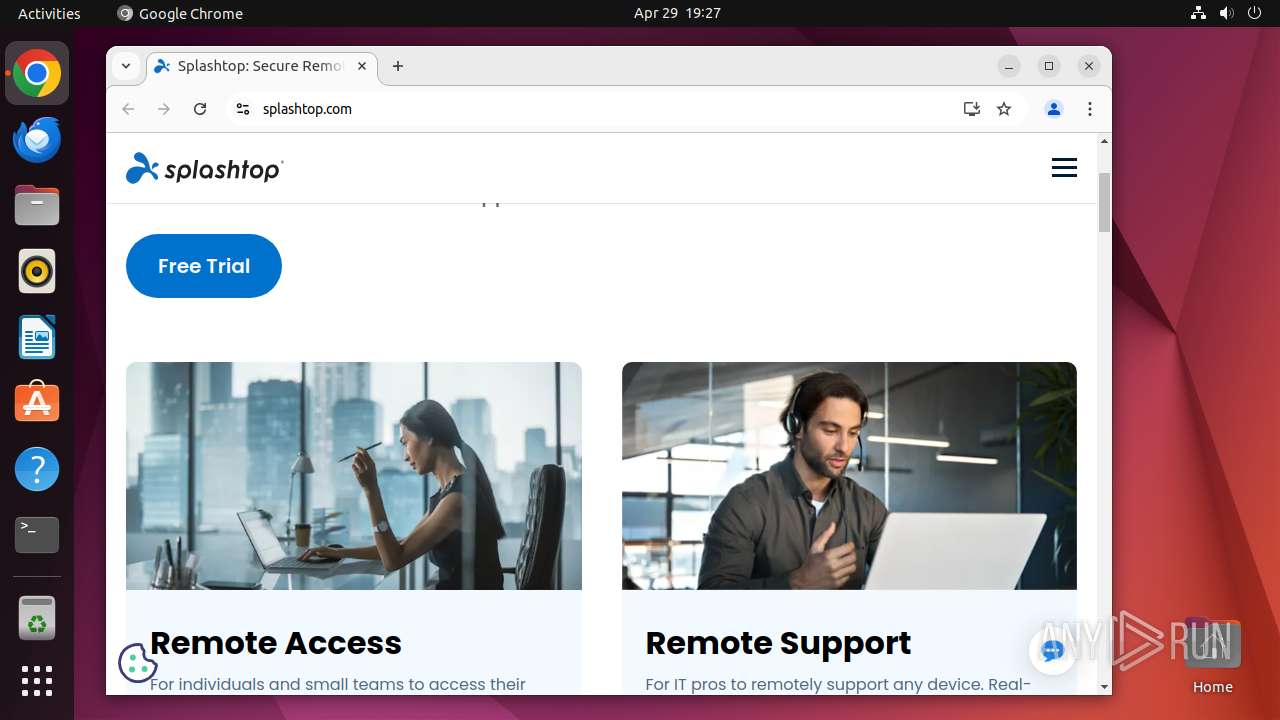1280x720 pixels.
Task: Click the Remote Support card image
Action: (849, 476)
